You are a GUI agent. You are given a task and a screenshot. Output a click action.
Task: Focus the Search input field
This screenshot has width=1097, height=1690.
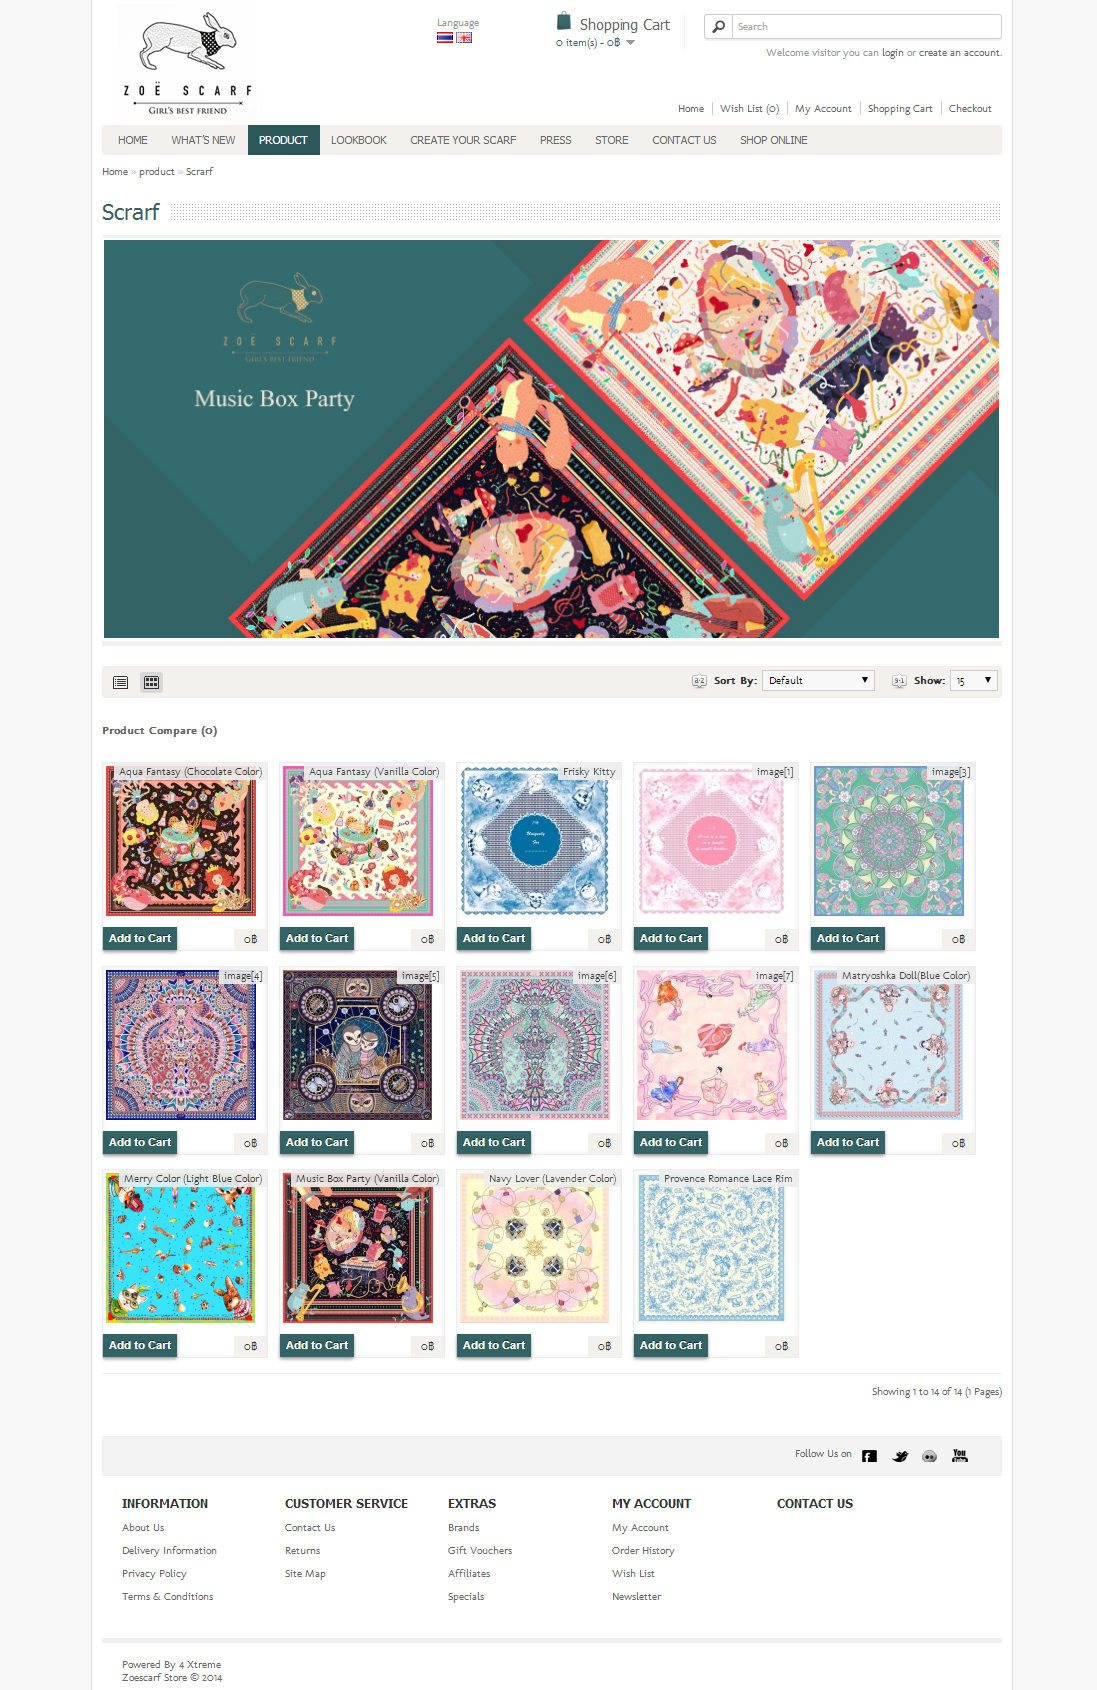pyautogui.click(x=867, y=27)
